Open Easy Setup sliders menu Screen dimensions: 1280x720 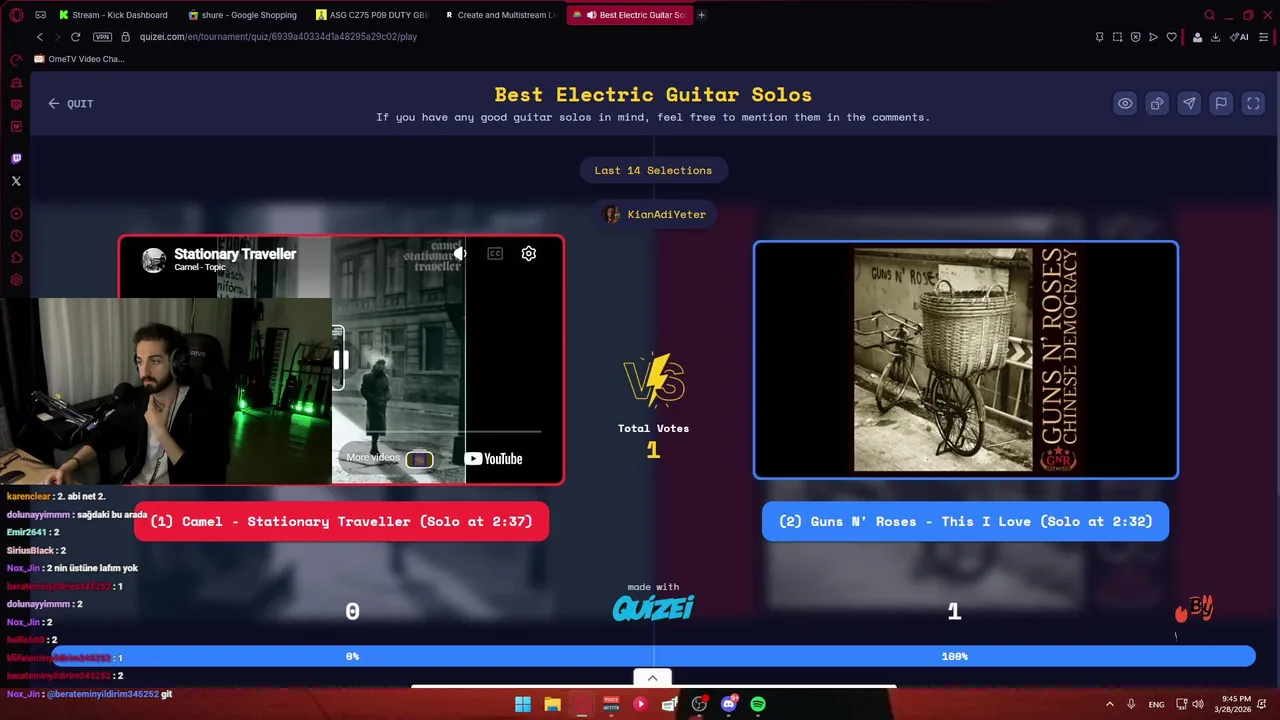pyautogui.click(x=1263, y=37)
